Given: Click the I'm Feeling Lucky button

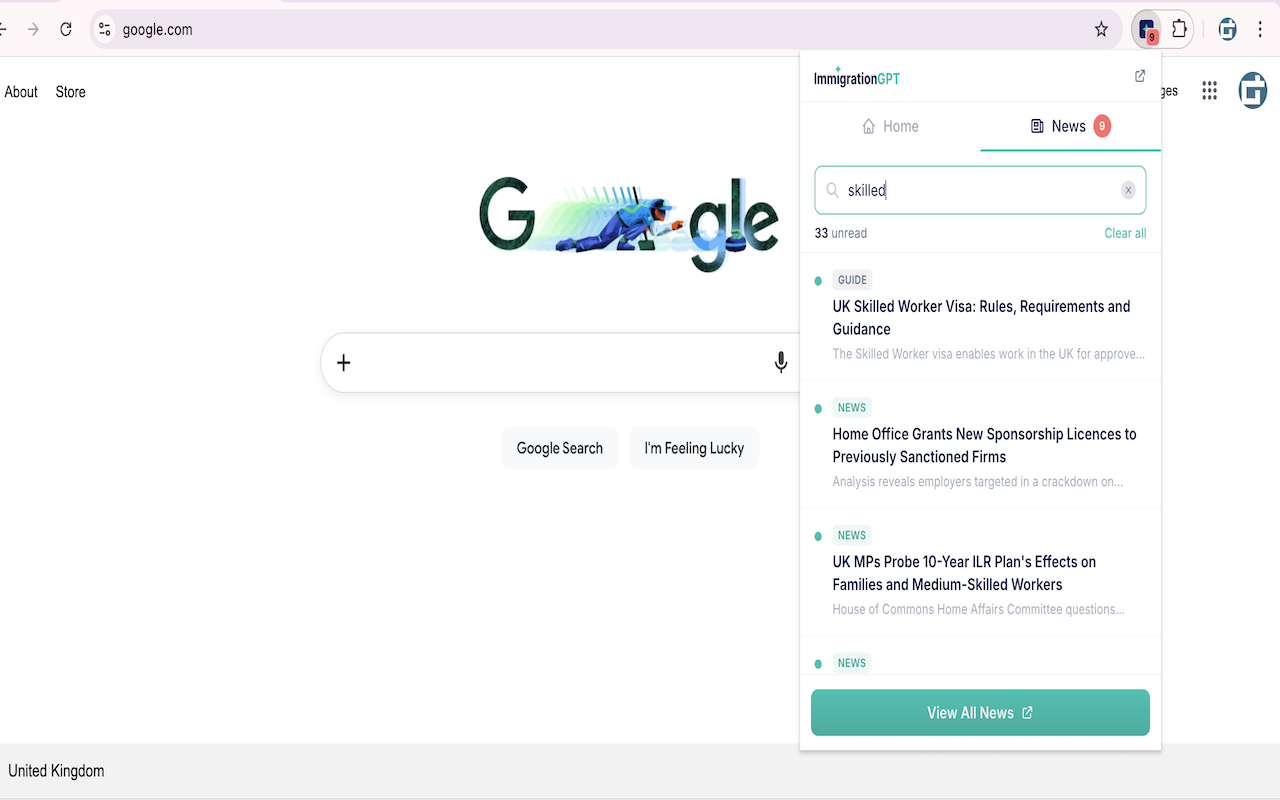Looking at the screenshot, I should (694, 448).
